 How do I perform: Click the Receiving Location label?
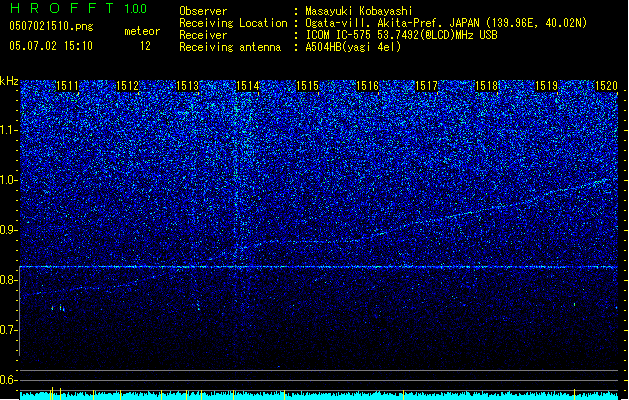[x=233, y=23]
